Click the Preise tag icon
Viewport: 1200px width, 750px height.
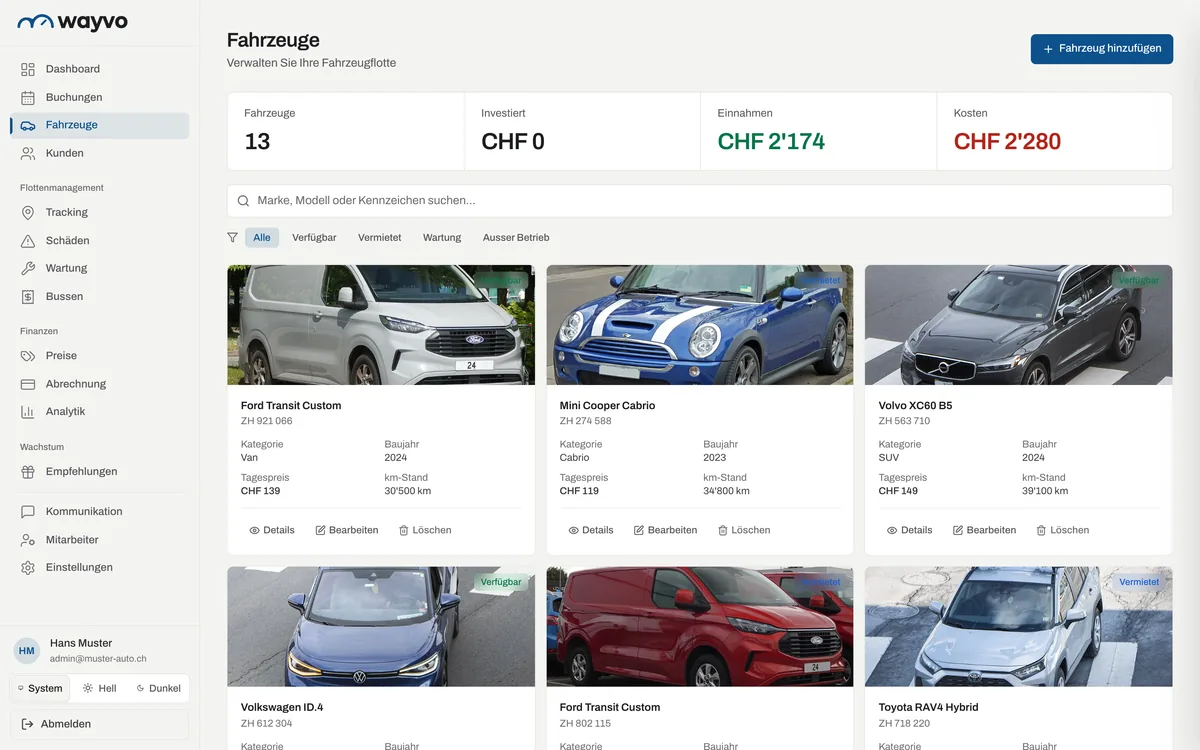(28, 356)
